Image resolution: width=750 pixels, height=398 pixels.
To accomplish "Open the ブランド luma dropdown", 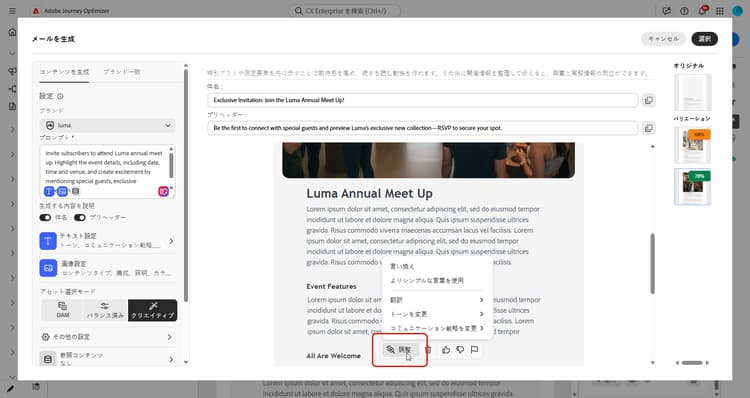I will point(108,125).
